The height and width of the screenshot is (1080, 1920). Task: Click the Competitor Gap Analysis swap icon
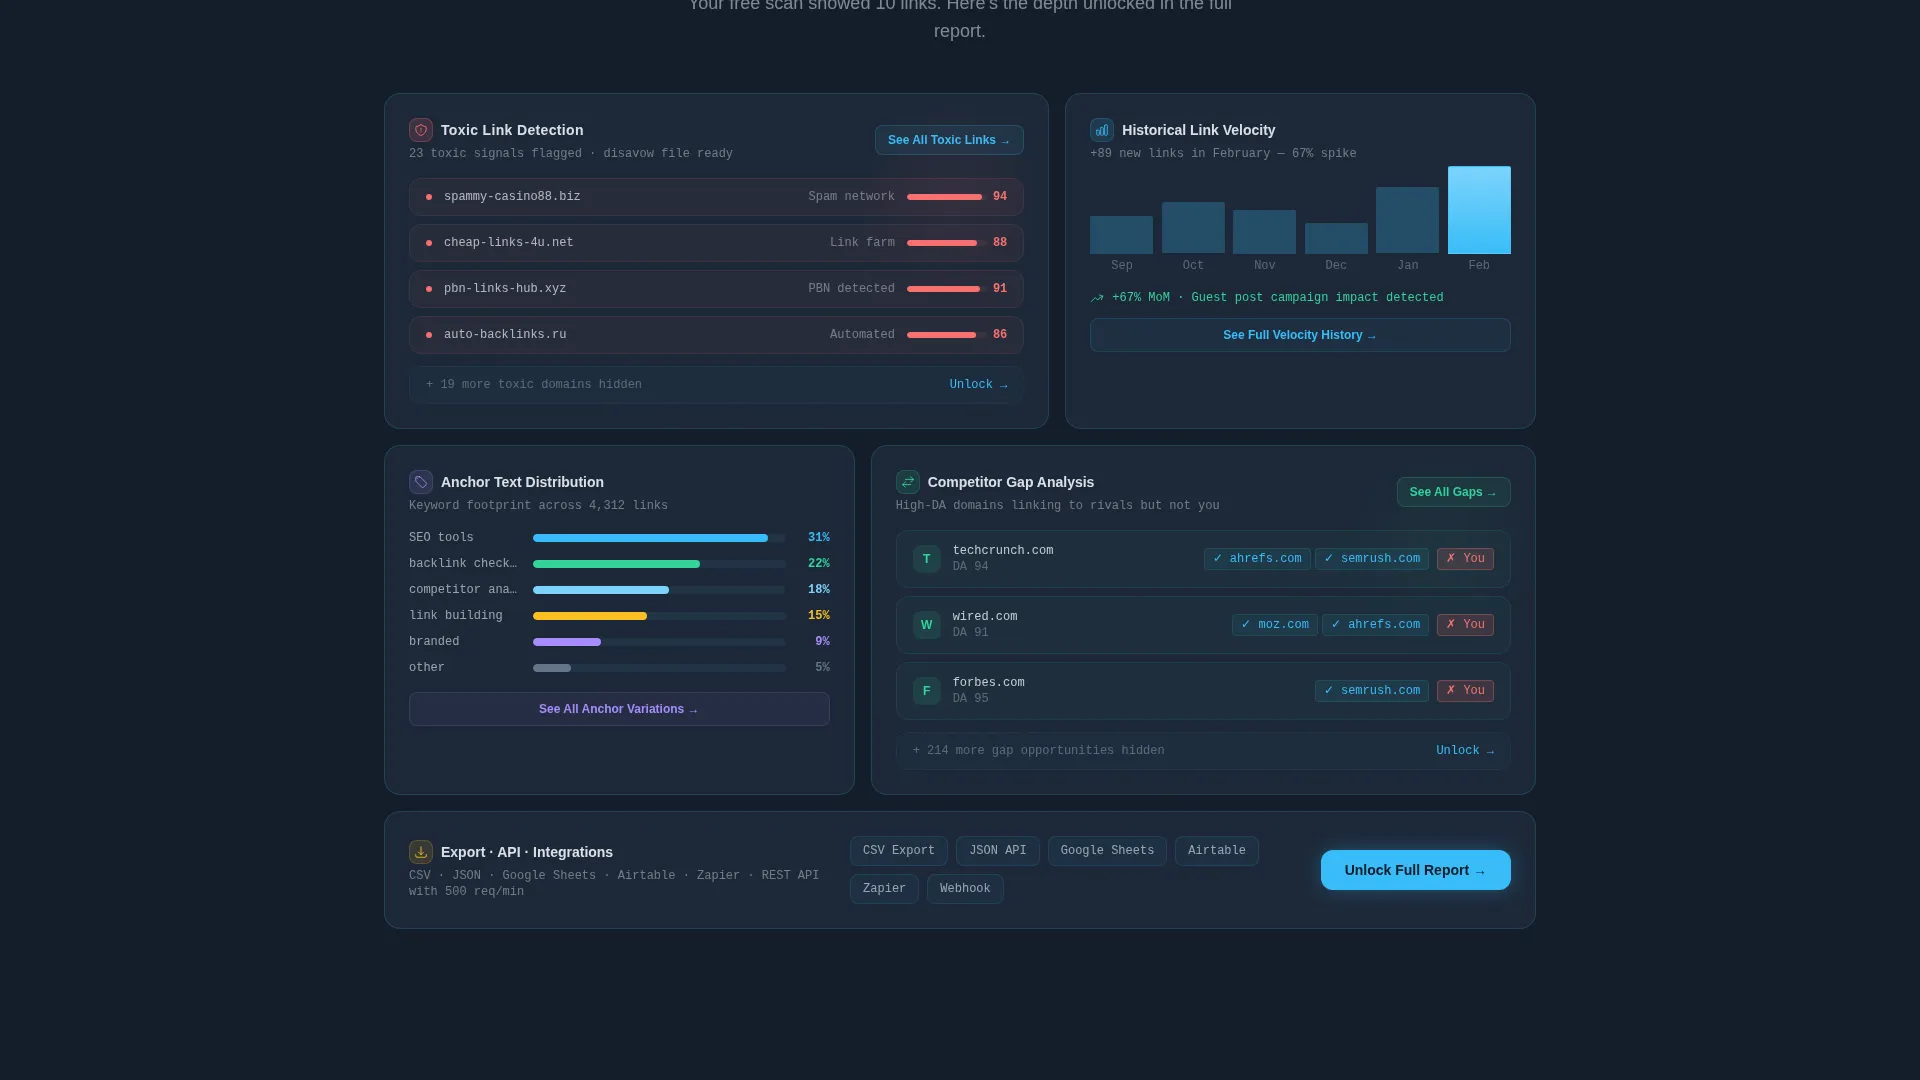point(908,482)
